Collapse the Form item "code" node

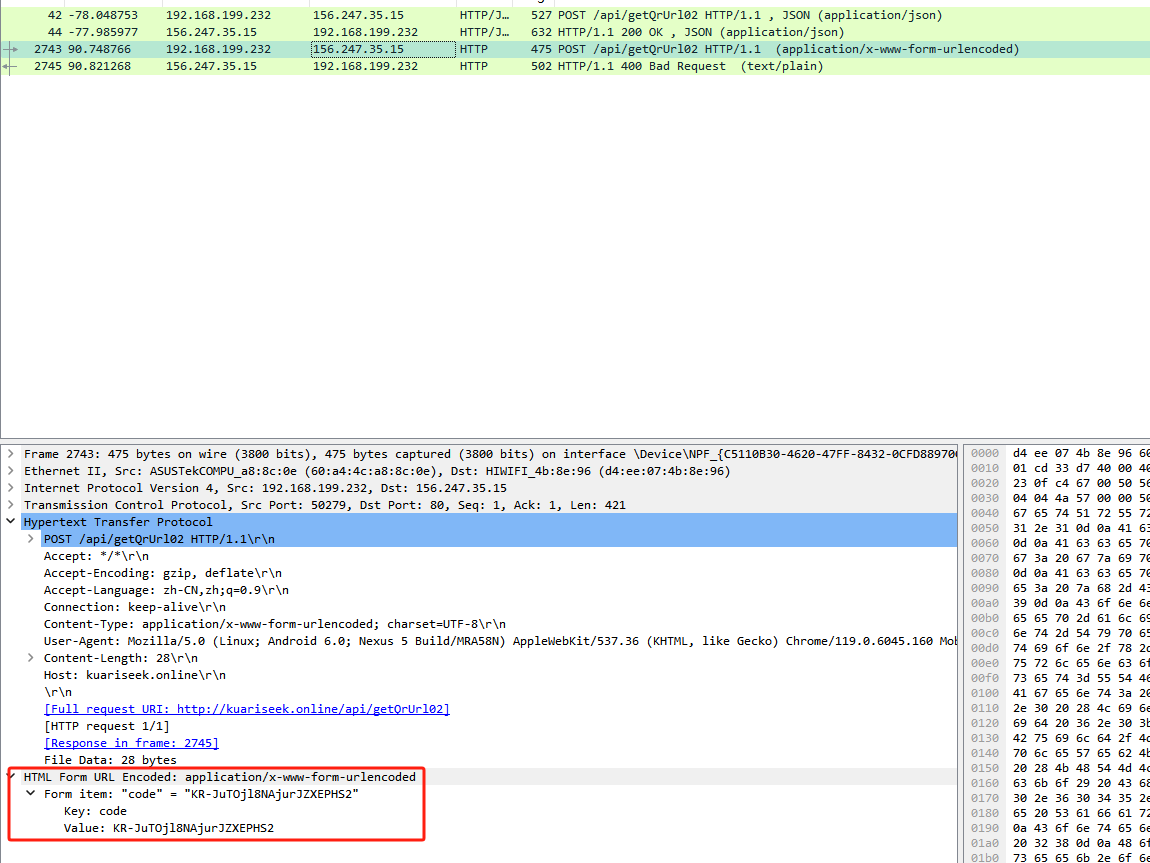[x=31, y=794]
